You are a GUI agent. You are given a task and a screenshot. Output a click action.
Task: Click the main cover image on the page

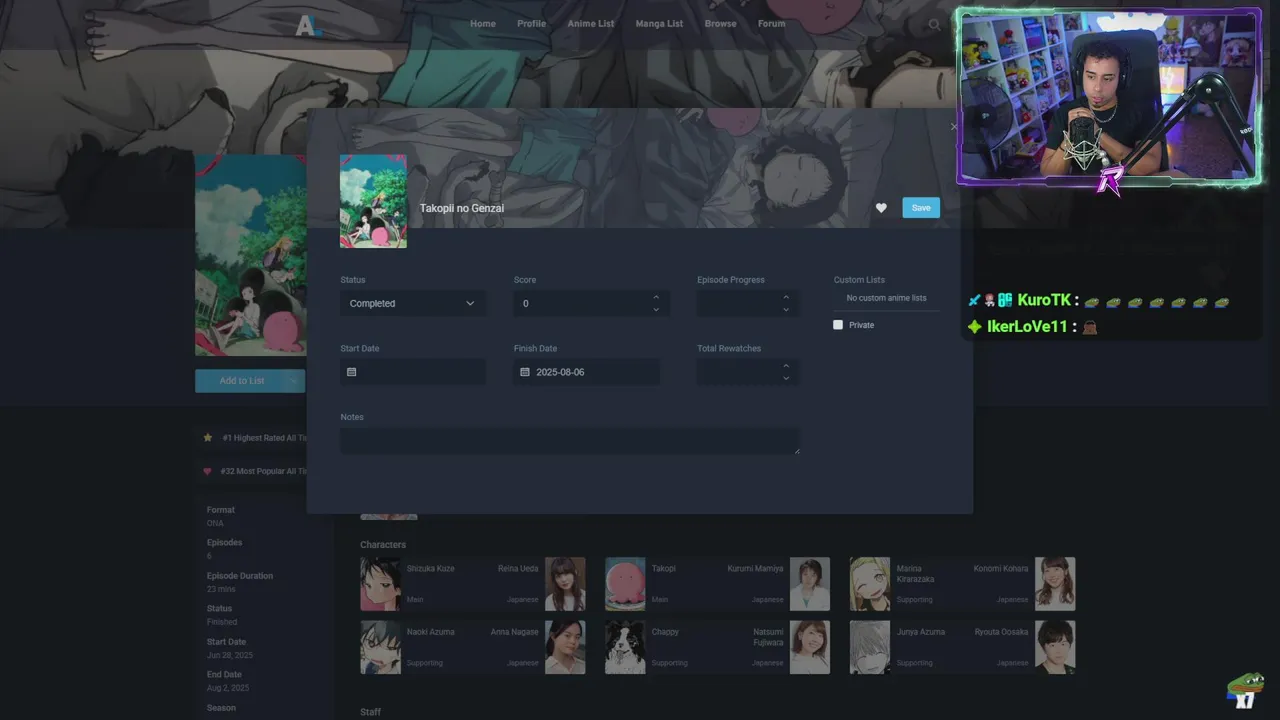point(251,255)
